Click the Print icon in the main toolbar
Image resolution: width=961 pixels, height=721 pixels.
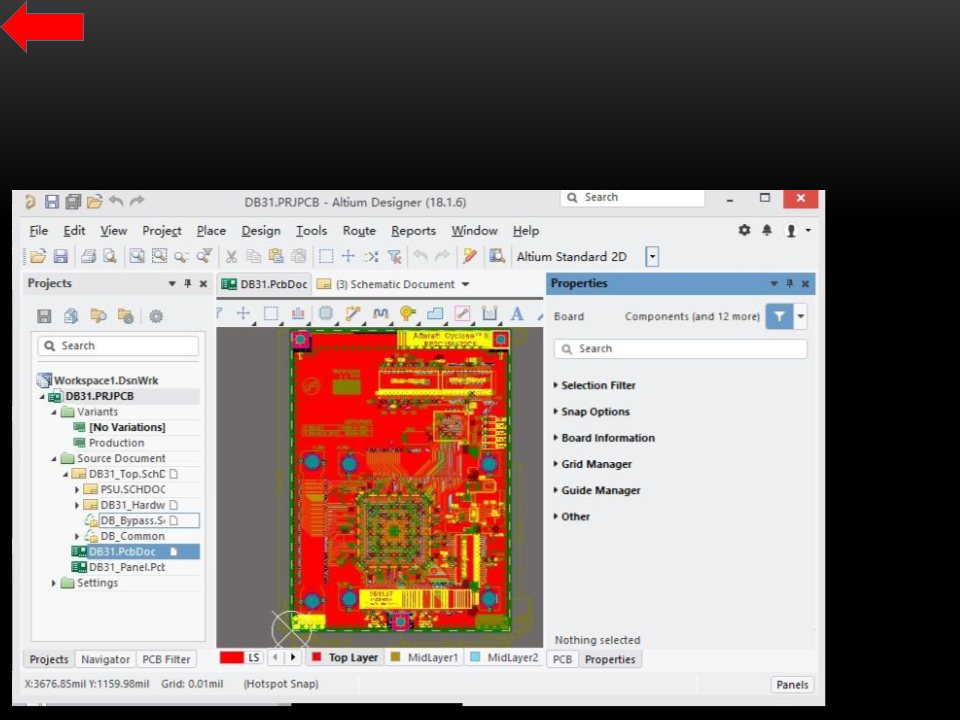pos(89,256)
